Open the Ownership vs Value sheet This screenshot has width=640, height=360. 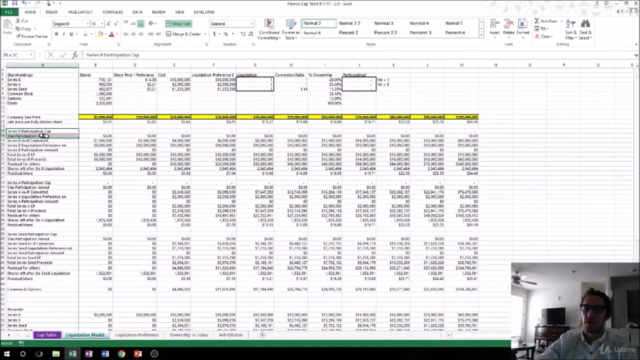pos(189,335)
